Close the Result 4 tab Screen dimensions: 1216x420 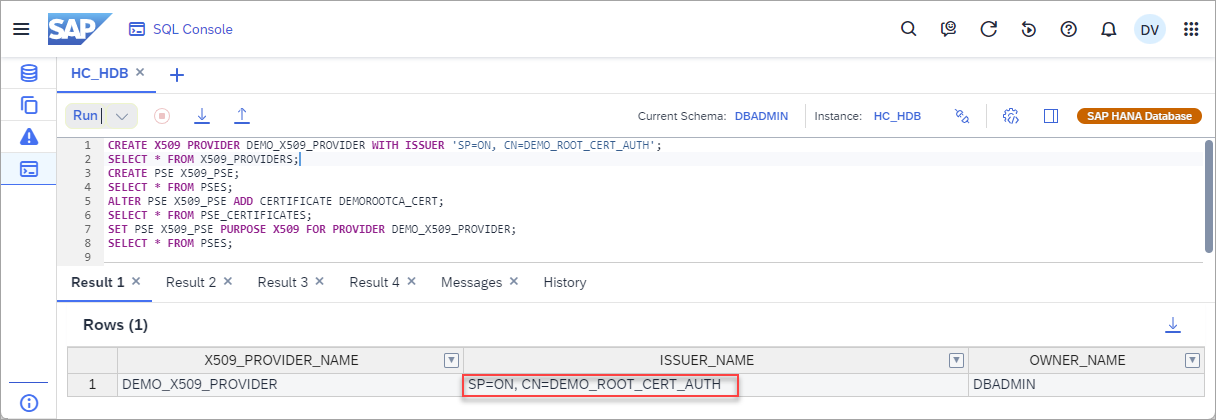411,281
